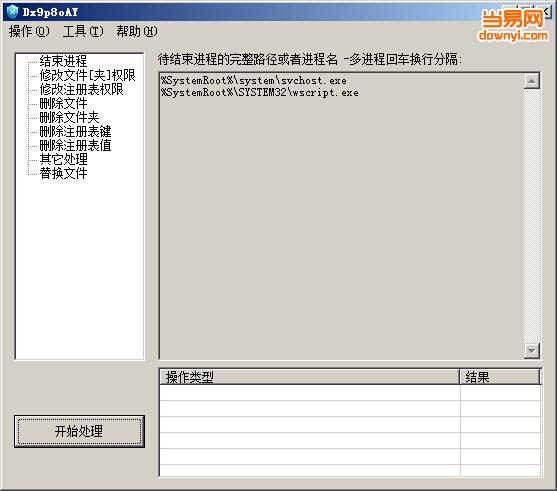Click scroll down arrow of process list

point(531,351)
